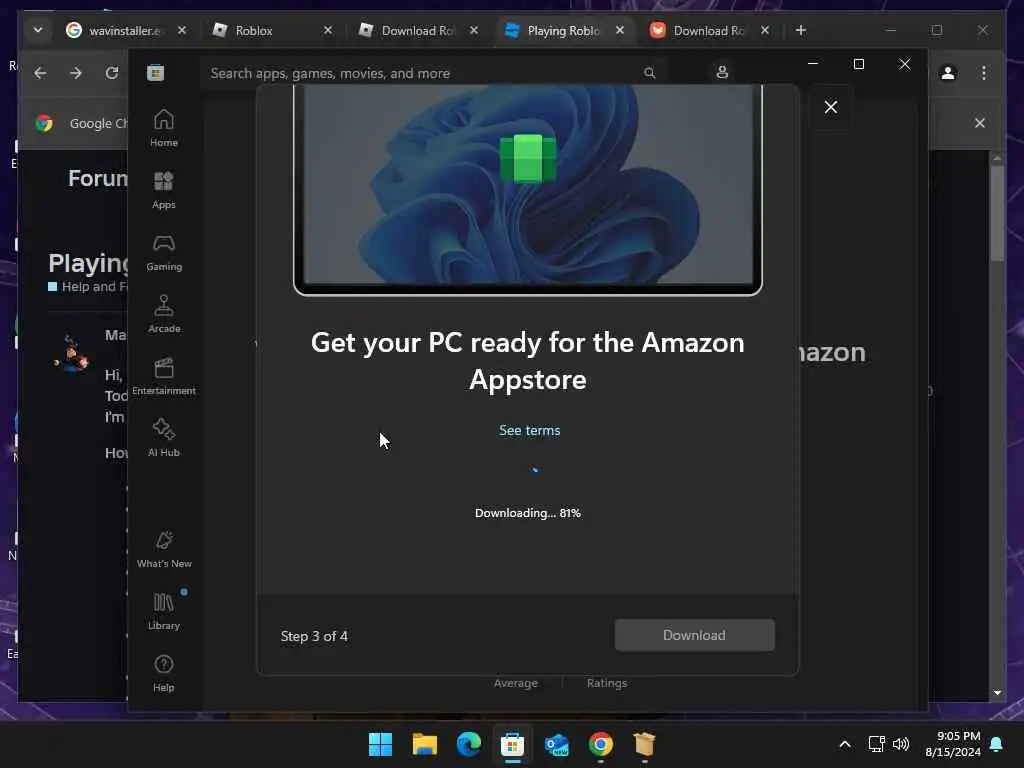
Task: Open the Store user account icon
Action: (722, 72)
